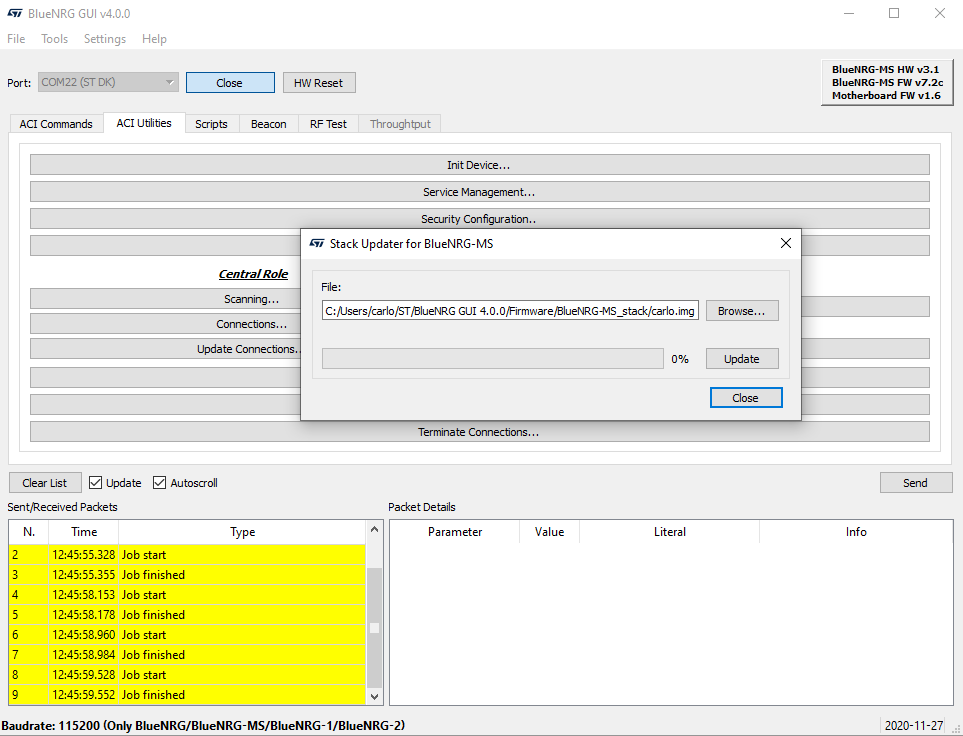Select packet row 5 Job finished

point(187,615)
